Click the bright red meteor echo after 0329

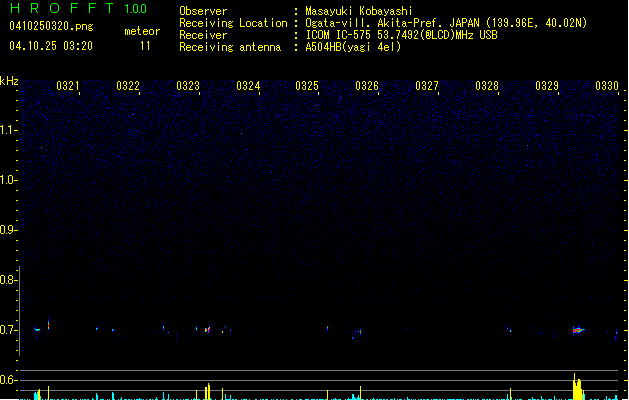tap(578, 330)
